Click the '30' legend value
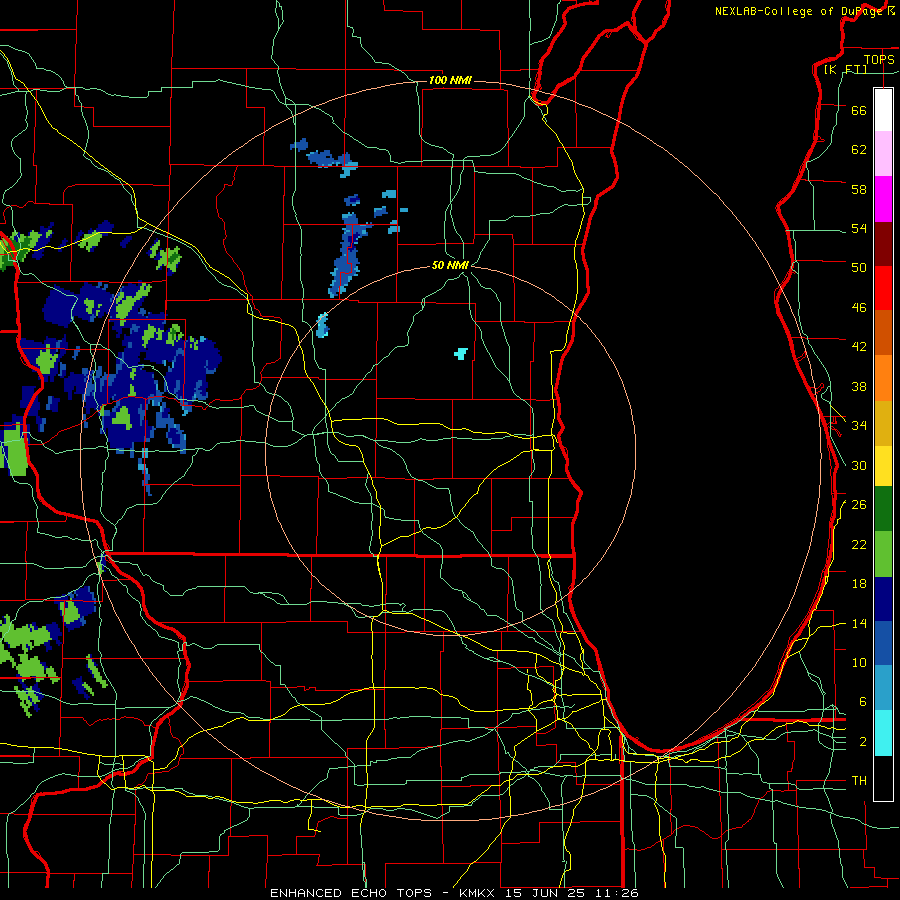Image resolution: width=900 pixels, height=900 pixels. coord(859,465)
